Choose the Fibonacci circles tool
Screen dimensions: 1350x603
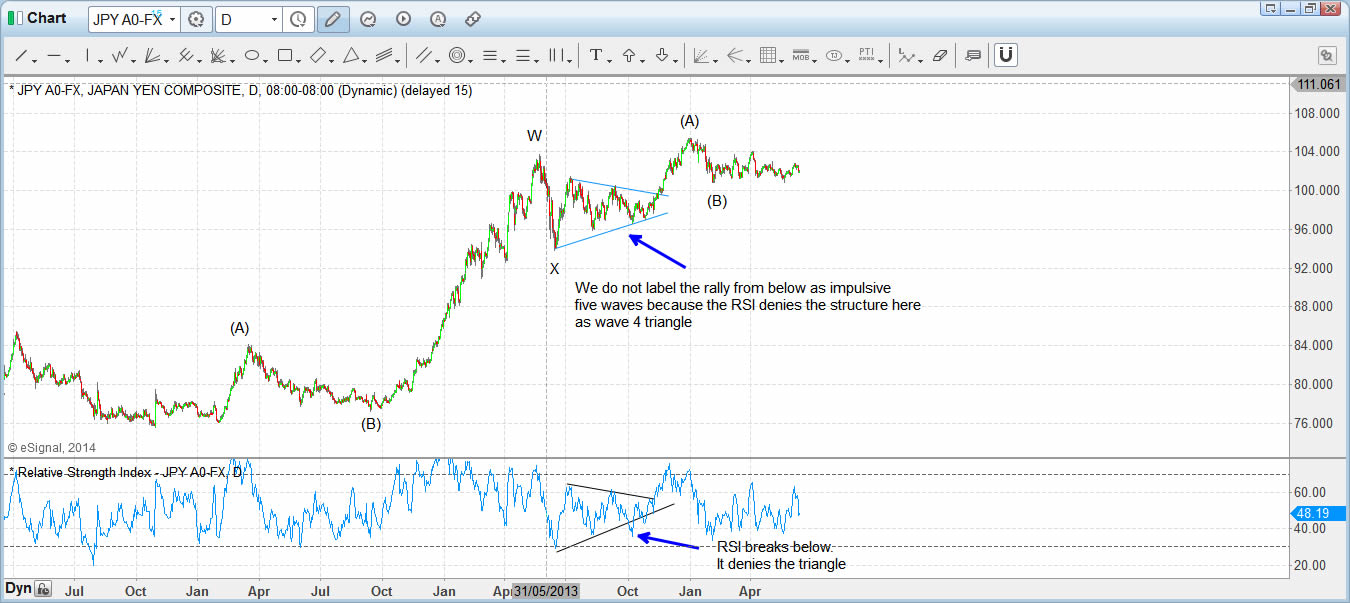click(457, 56)
